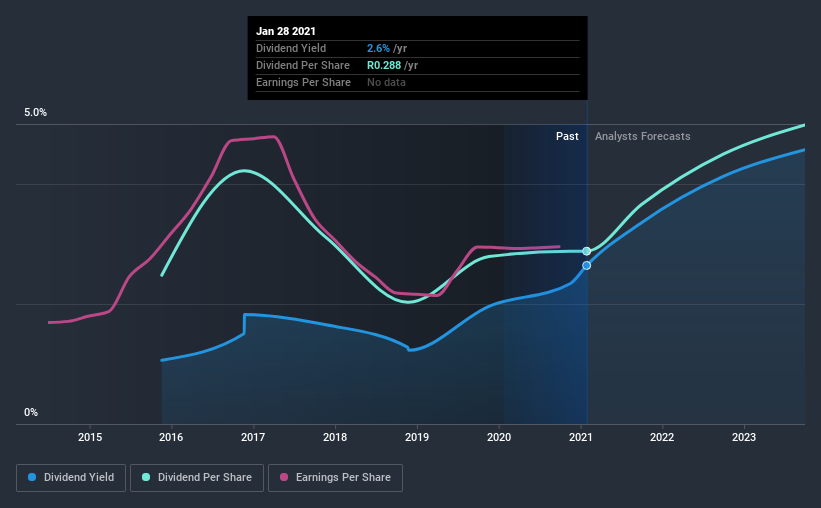Click the 0% y-axis label
This screenshot has height=508, width=821.
(x=31, y=413)
